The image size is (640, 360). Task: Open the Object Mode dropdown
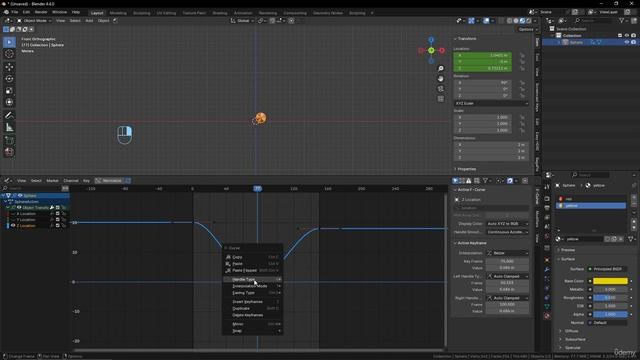(34, 20)
